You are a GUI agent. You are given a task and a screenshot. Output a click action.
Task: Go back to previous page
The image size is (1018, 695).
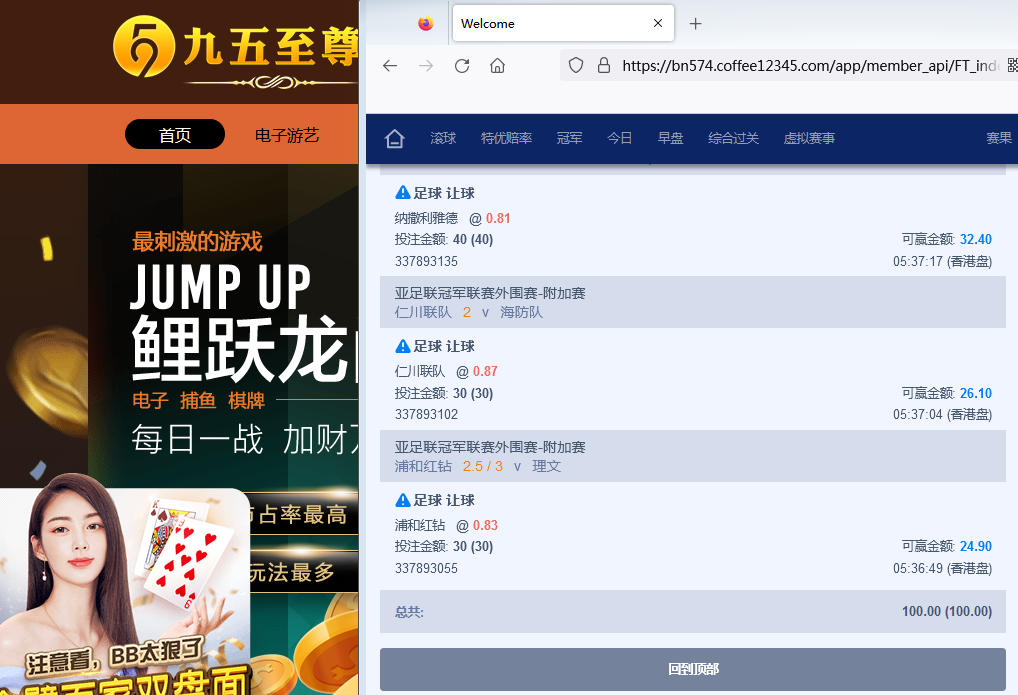(x=390, y=66)
